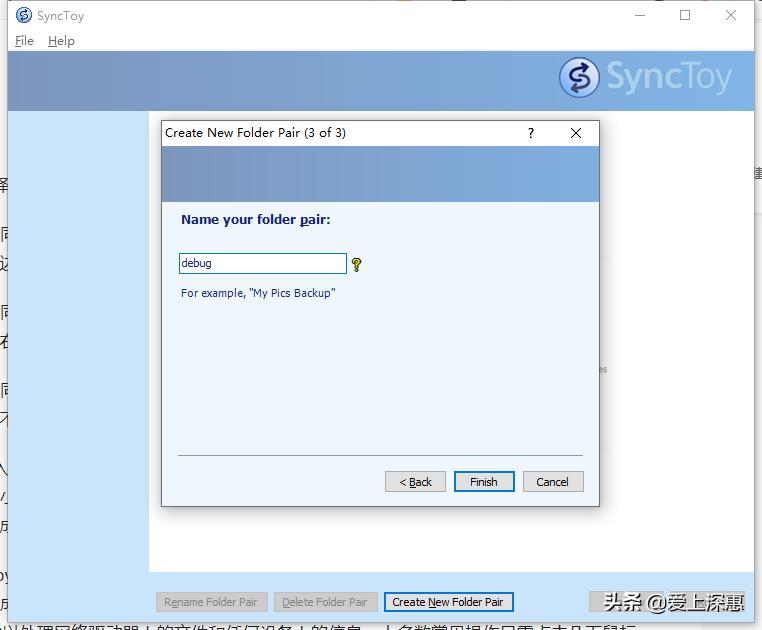Image resolution: width=762 pixels, height=630 pixels.
Task: Close the Create New Folder Pair dialog
Action: click(x=576, y=133)
